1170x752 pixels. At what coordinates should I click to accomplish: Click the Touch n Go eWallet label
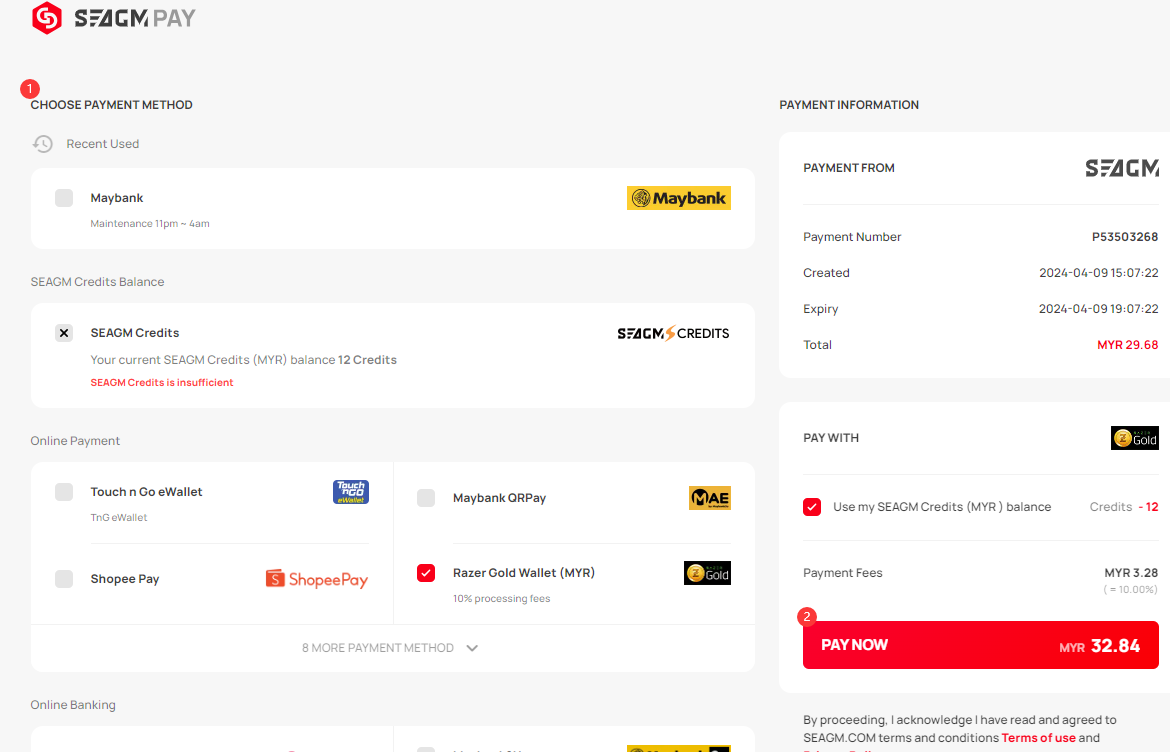[x=146, y=492]
